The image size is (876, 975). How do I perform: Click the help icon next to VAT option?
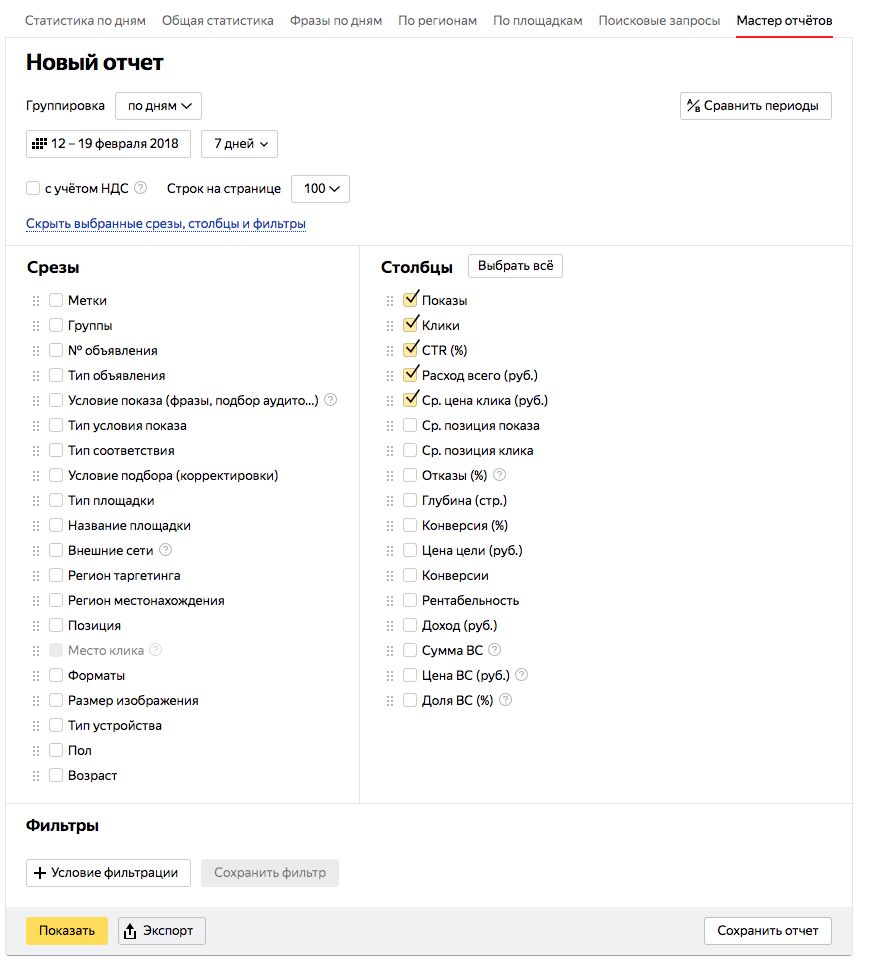pos(141,187)
